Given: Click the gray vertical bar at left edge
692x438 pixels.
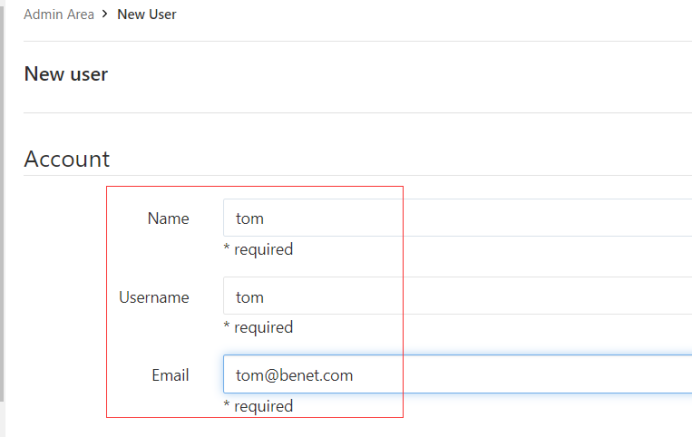Looking at the screenshot, I should point(2,200).
